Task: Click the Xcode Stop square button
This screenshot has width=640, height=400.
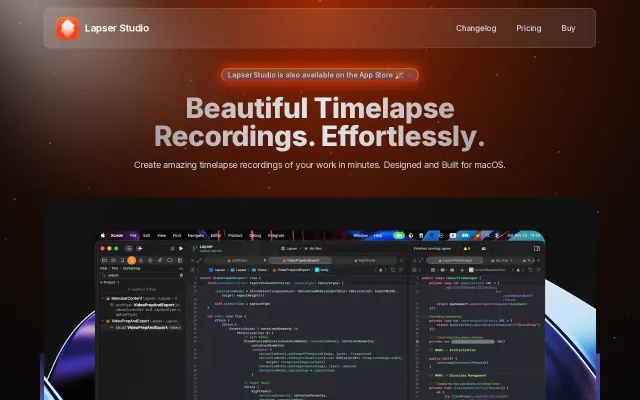Action: point(172,248)
